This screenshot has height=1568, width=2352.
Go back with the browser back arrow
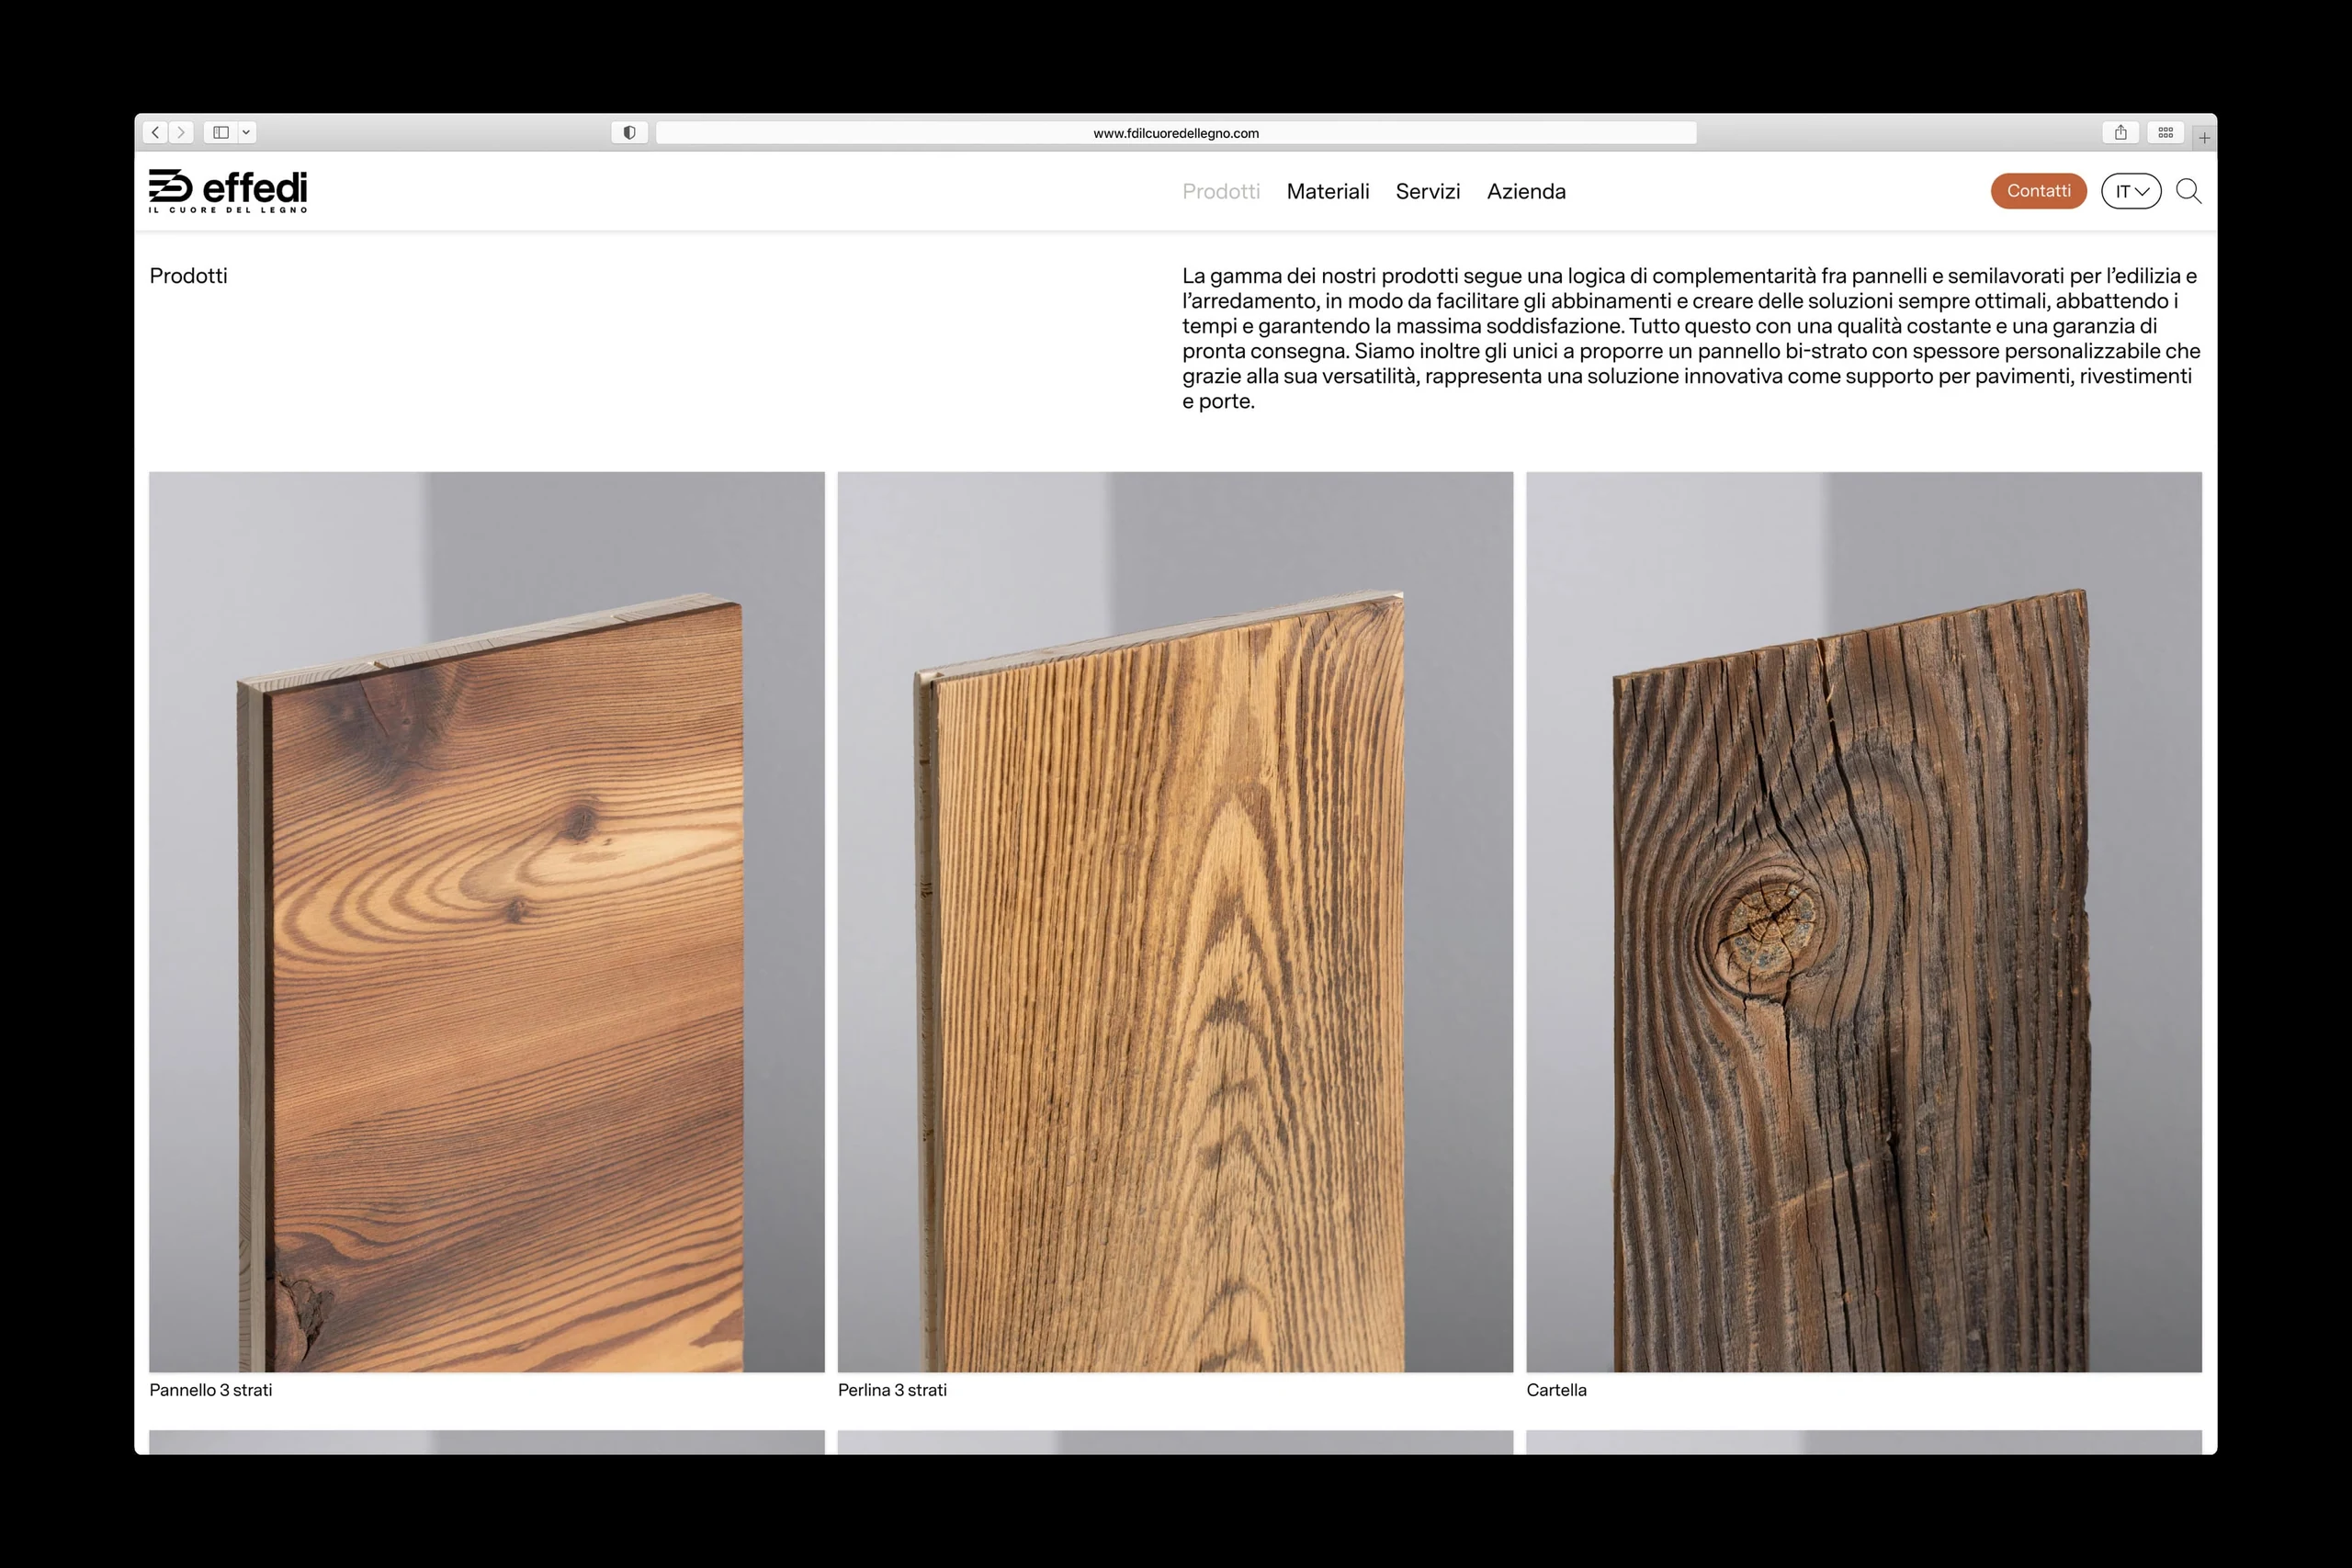(x=155, y=132)
